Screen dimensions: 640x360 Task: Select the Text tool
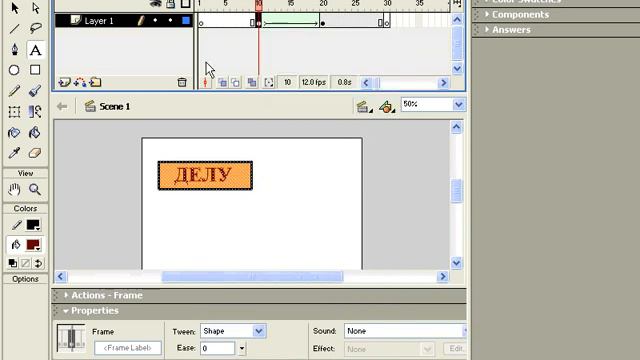pyautogui.click(x=36, y=50)
